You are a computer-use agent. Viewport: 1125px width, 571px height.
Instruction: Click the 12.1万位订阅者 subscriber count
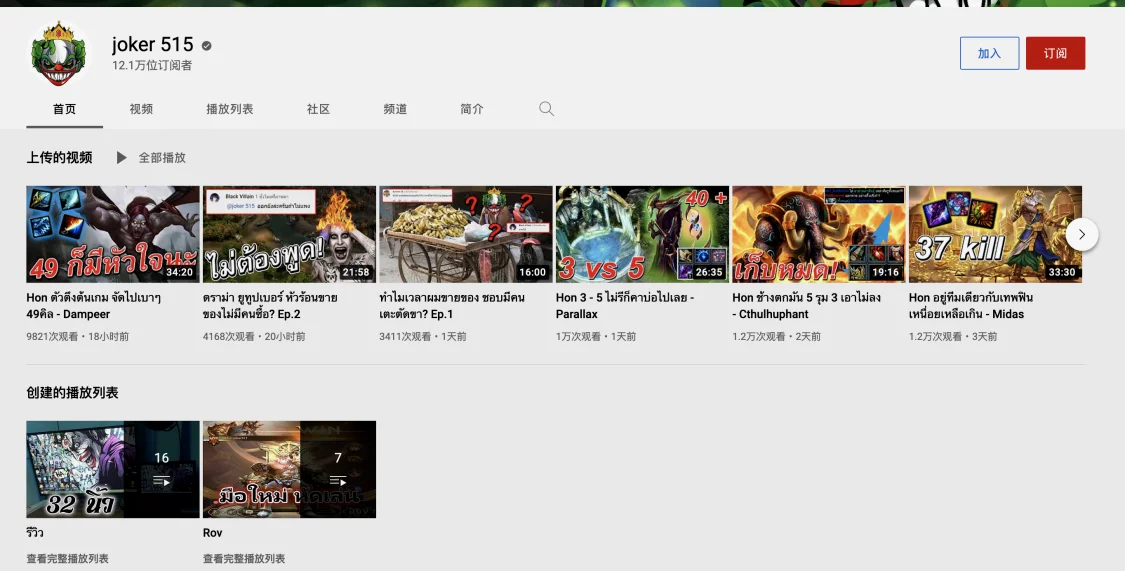pyautogui.click(x=152, y=65)
